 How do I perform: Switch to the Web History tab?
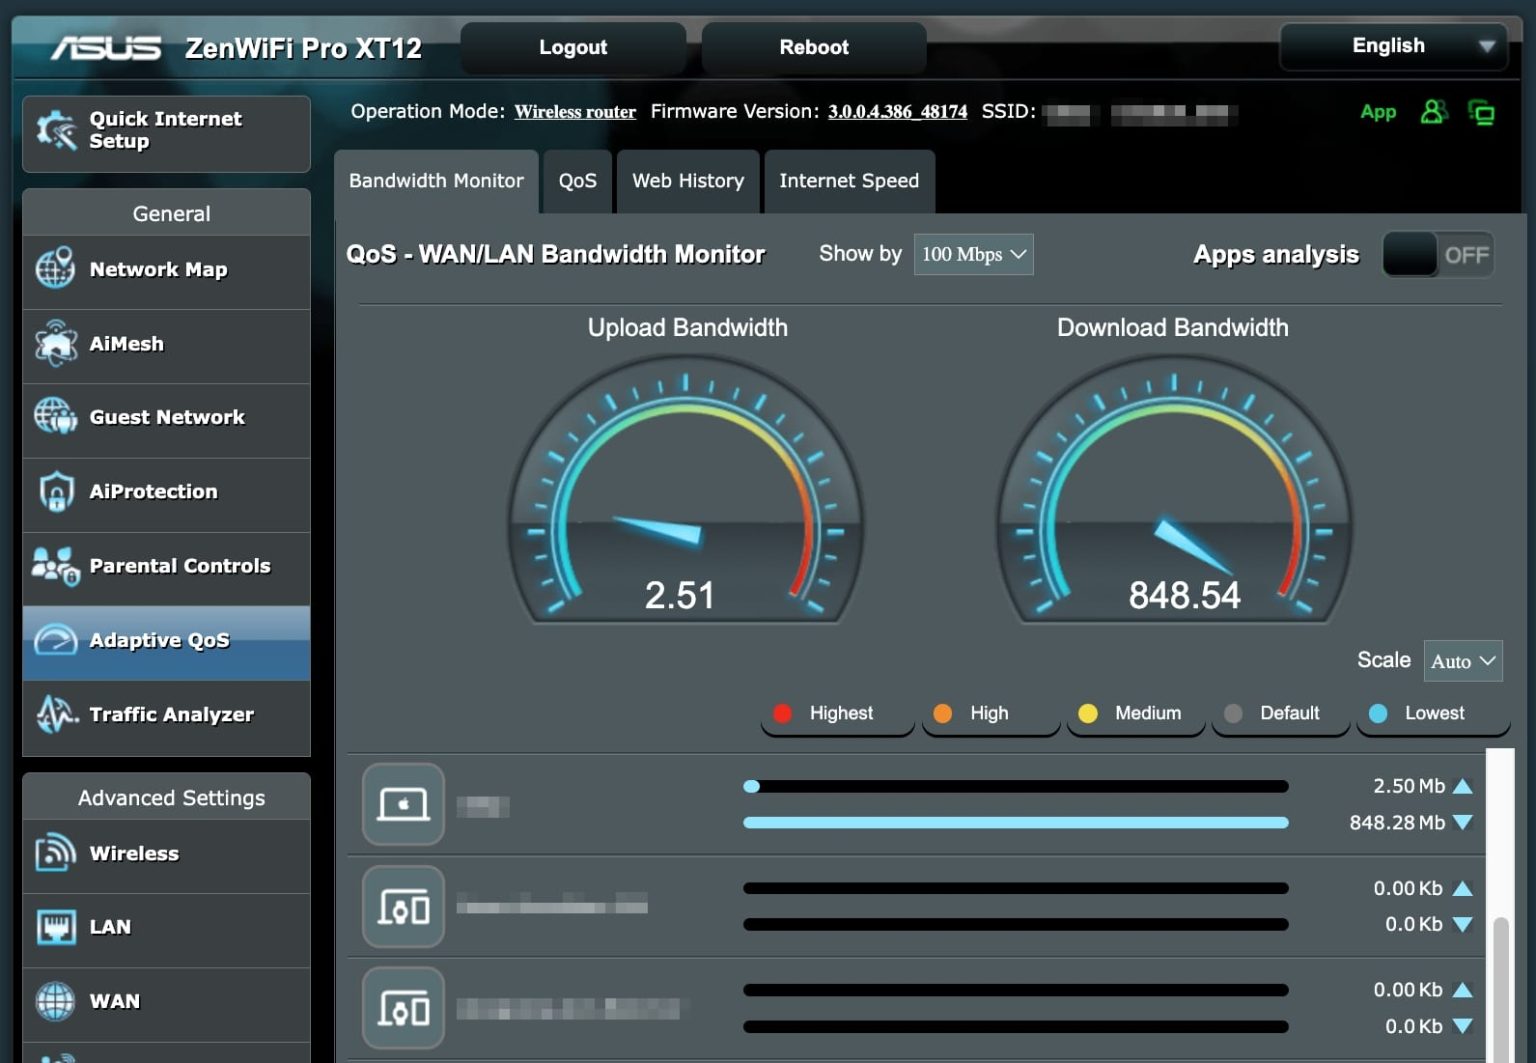(687, 181)
